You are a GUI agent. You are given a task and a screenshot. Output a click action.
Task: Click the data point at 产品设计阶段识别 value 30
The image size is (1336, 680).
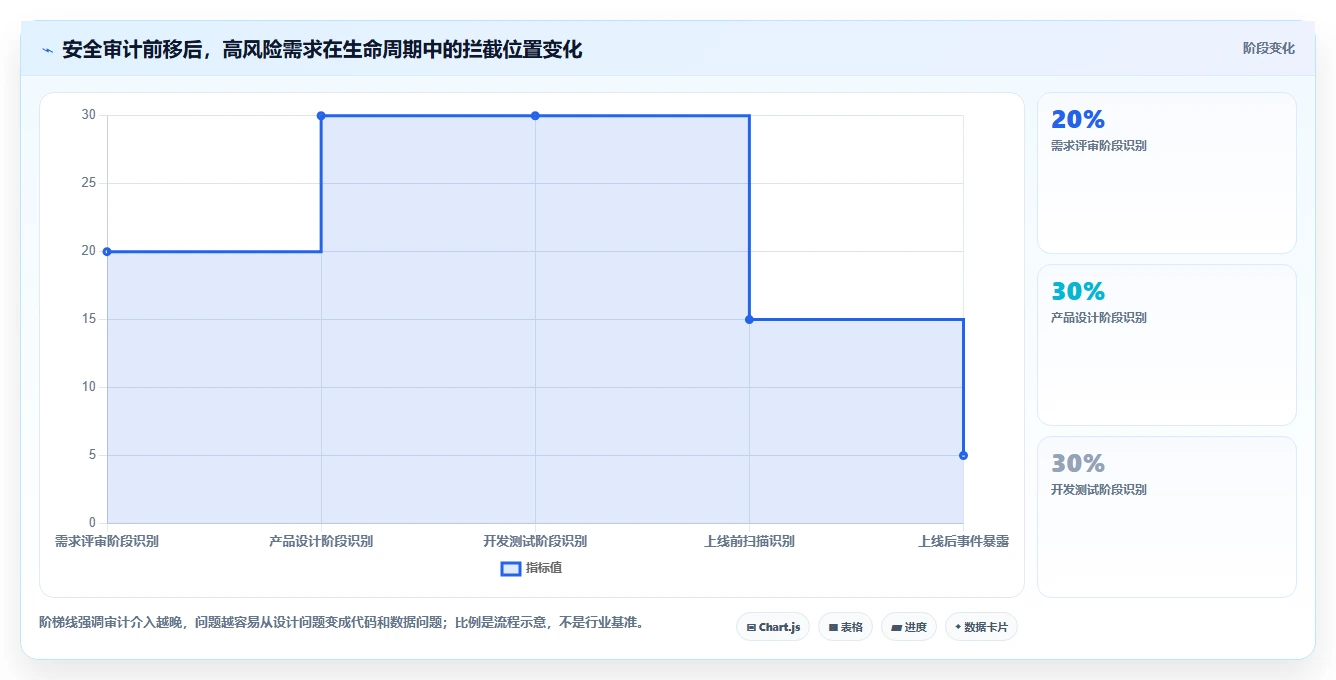pyautogui.click(x=321, y=115)
